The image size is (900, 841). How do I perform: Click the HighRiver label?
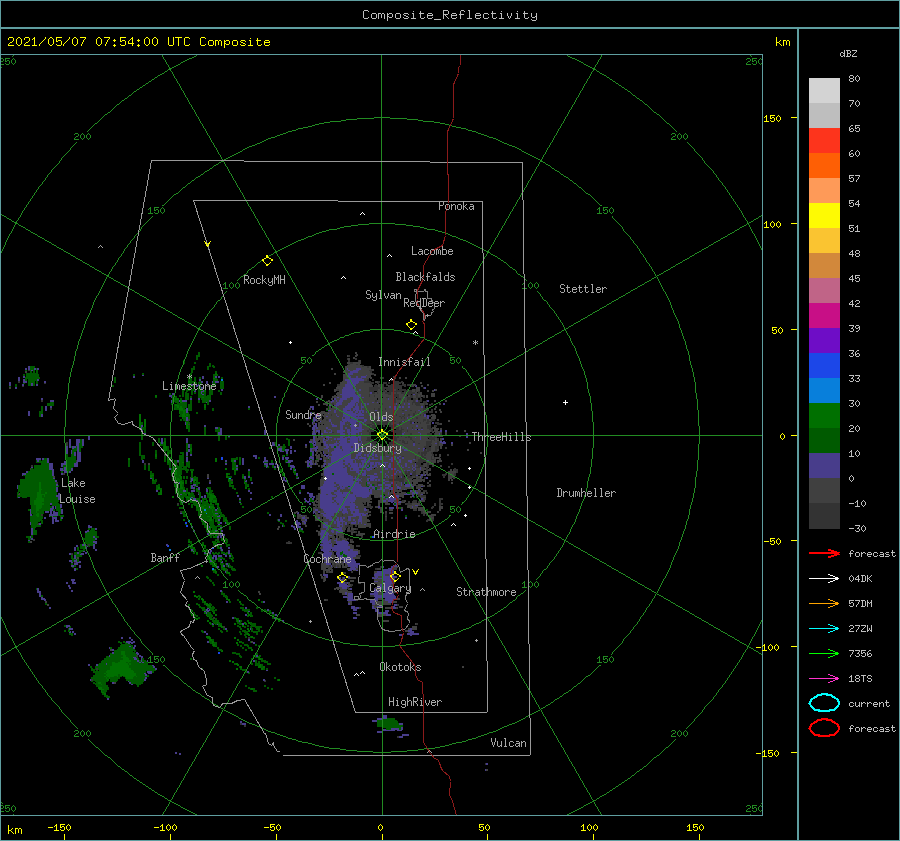pyautogui.click(x=415, y=702)
